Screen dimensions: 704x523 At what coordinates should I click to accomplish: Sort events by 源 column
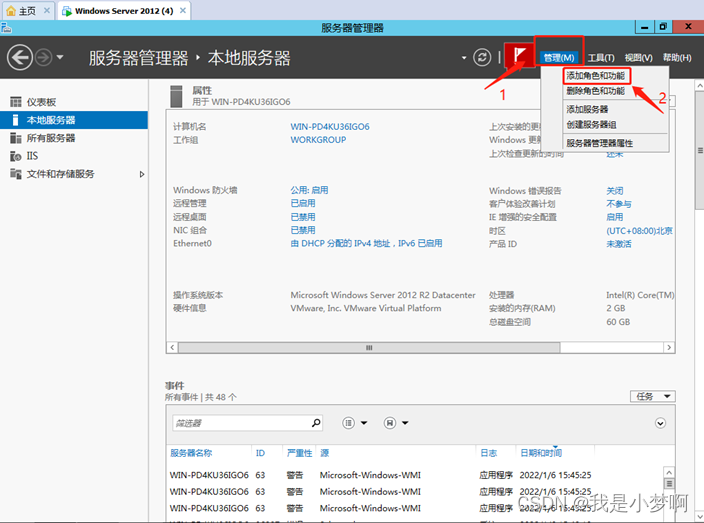(x=325, y=453)
